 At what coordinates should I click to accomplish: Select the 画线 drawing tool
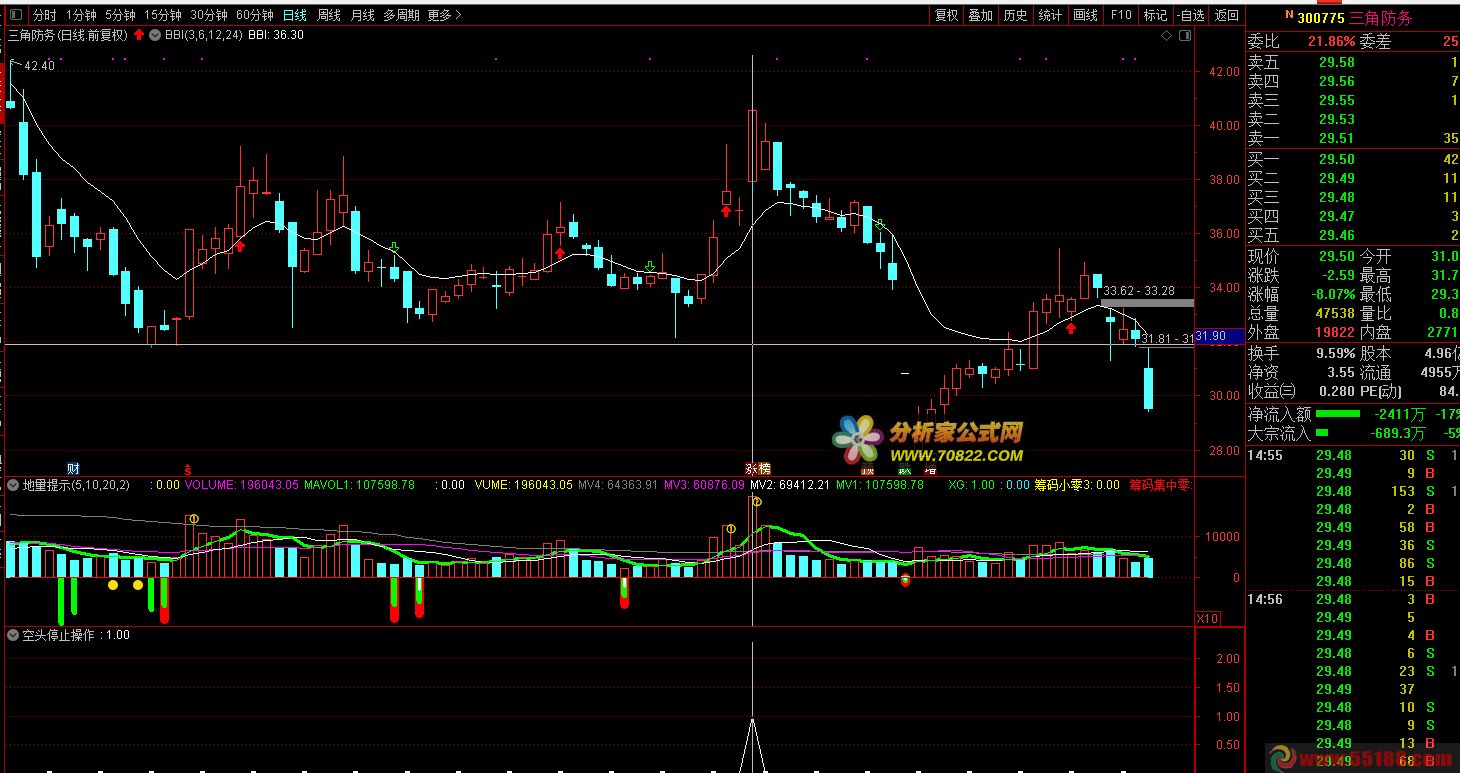(1085, 15)
